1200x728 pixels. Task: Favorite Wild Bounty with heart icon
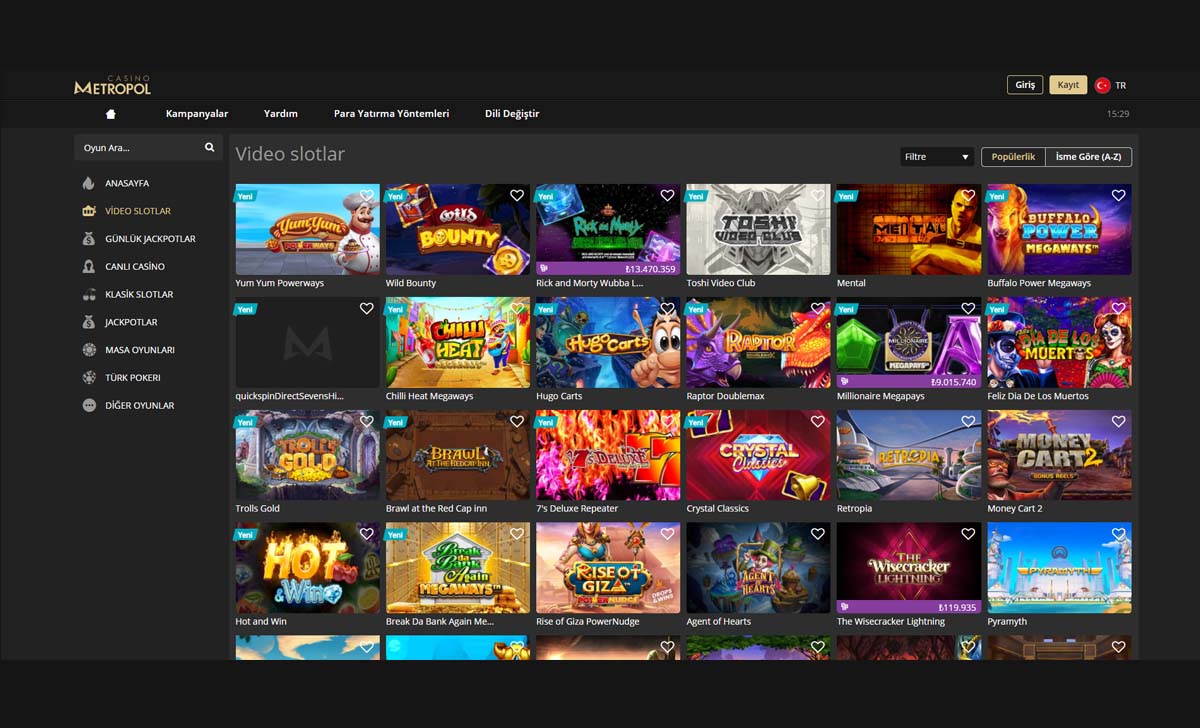pyautogui.click(x=517, y=196)
